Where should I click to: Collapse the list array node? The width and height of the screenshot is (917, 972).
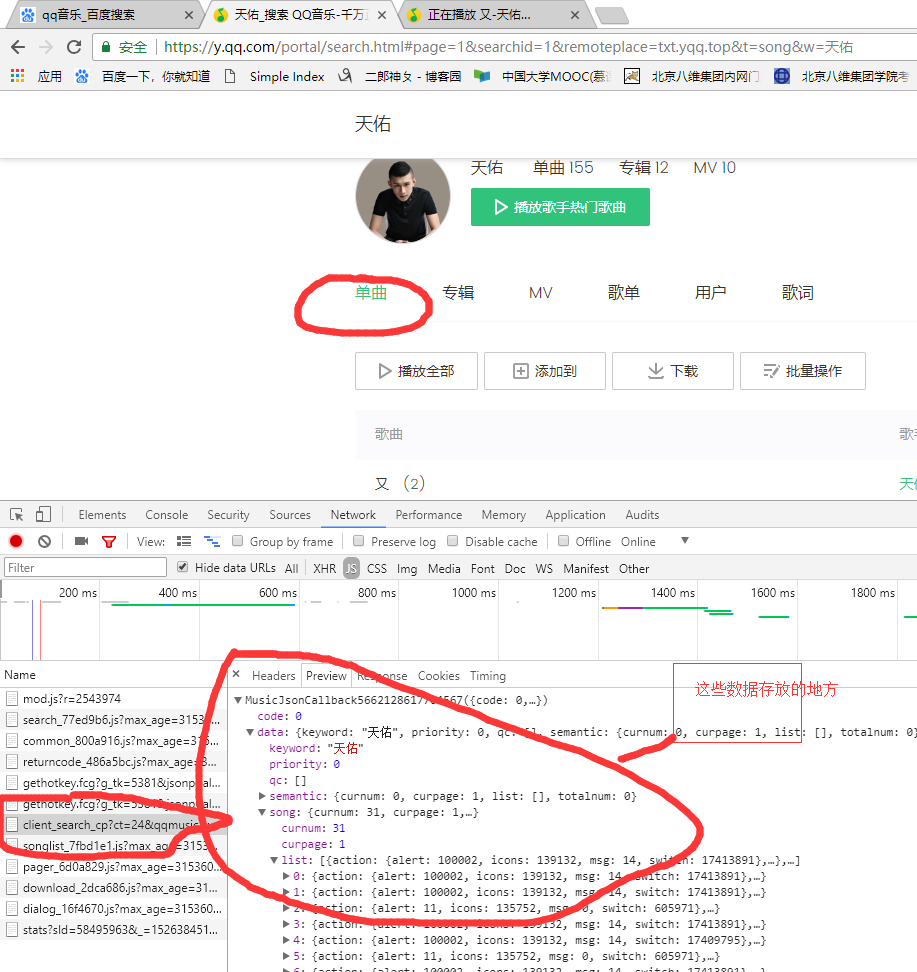coord(273,860)
